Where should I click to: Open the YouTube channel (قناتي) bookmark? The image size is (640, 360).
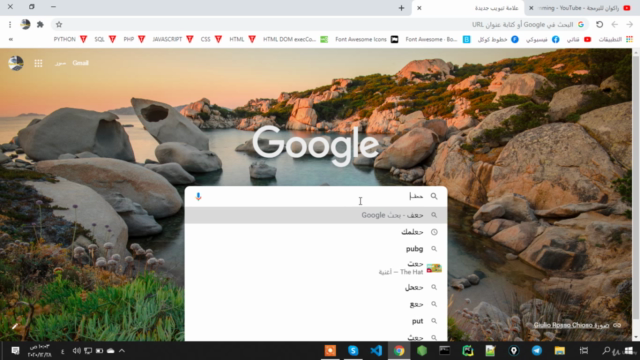579,39
